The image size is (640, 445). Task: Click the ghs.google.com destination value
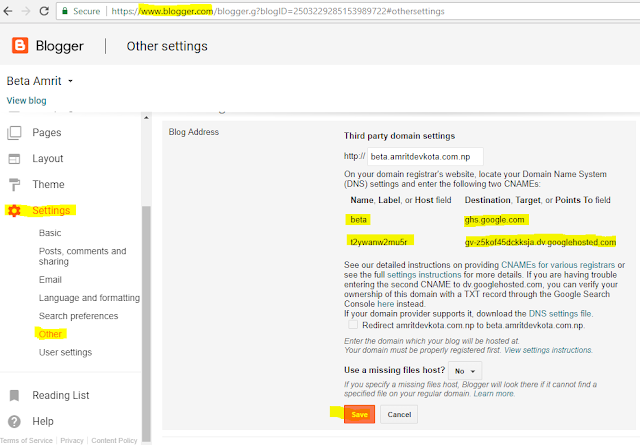tap(494, 220)
